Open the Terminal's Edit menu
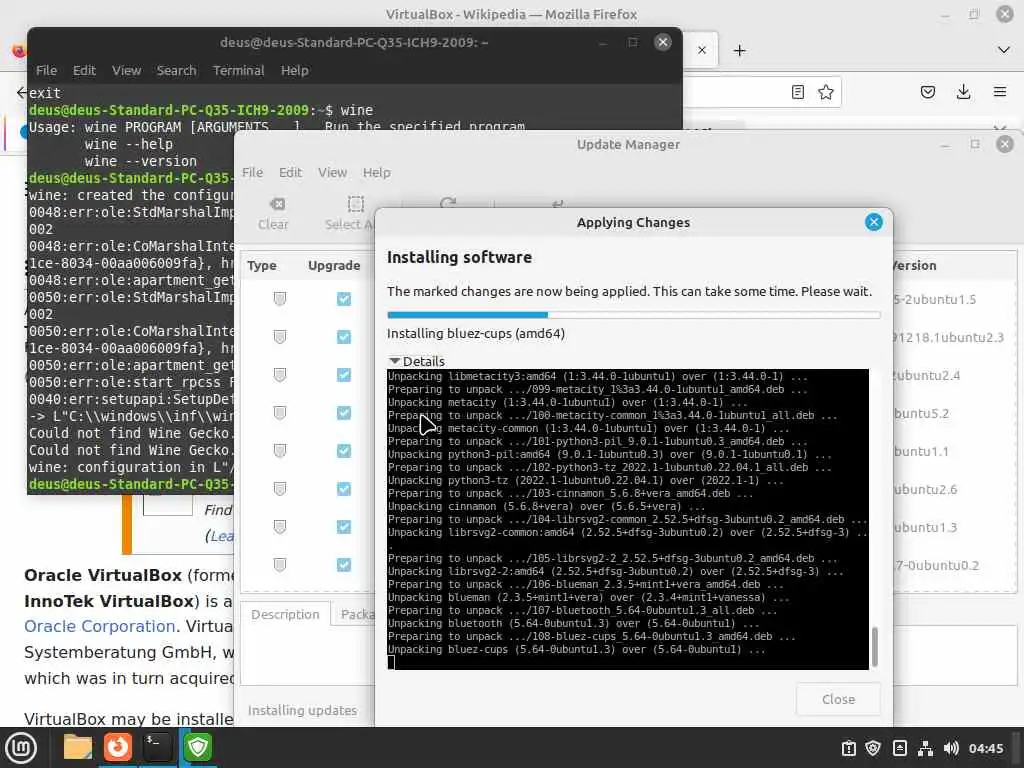The height and width of the screenshot is (768, 1024). 84,71
